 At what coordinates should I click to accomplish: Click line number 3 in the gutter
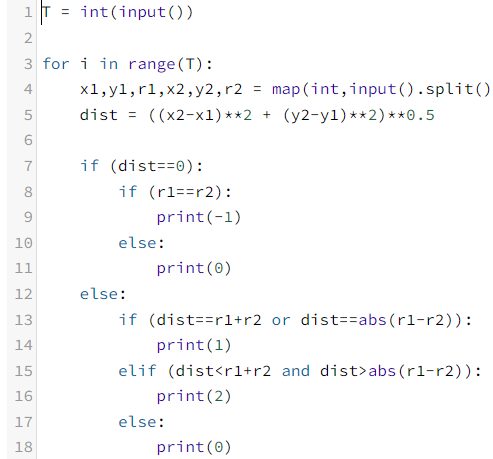[28, 64]
